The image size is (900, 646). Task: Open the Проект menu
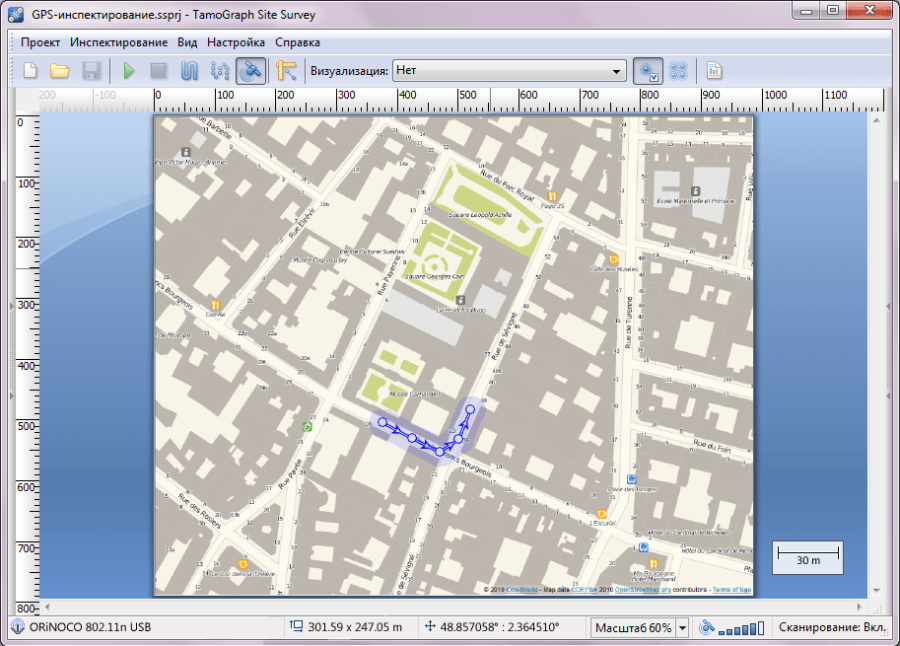pyautogui.click(x=40, y=42)
